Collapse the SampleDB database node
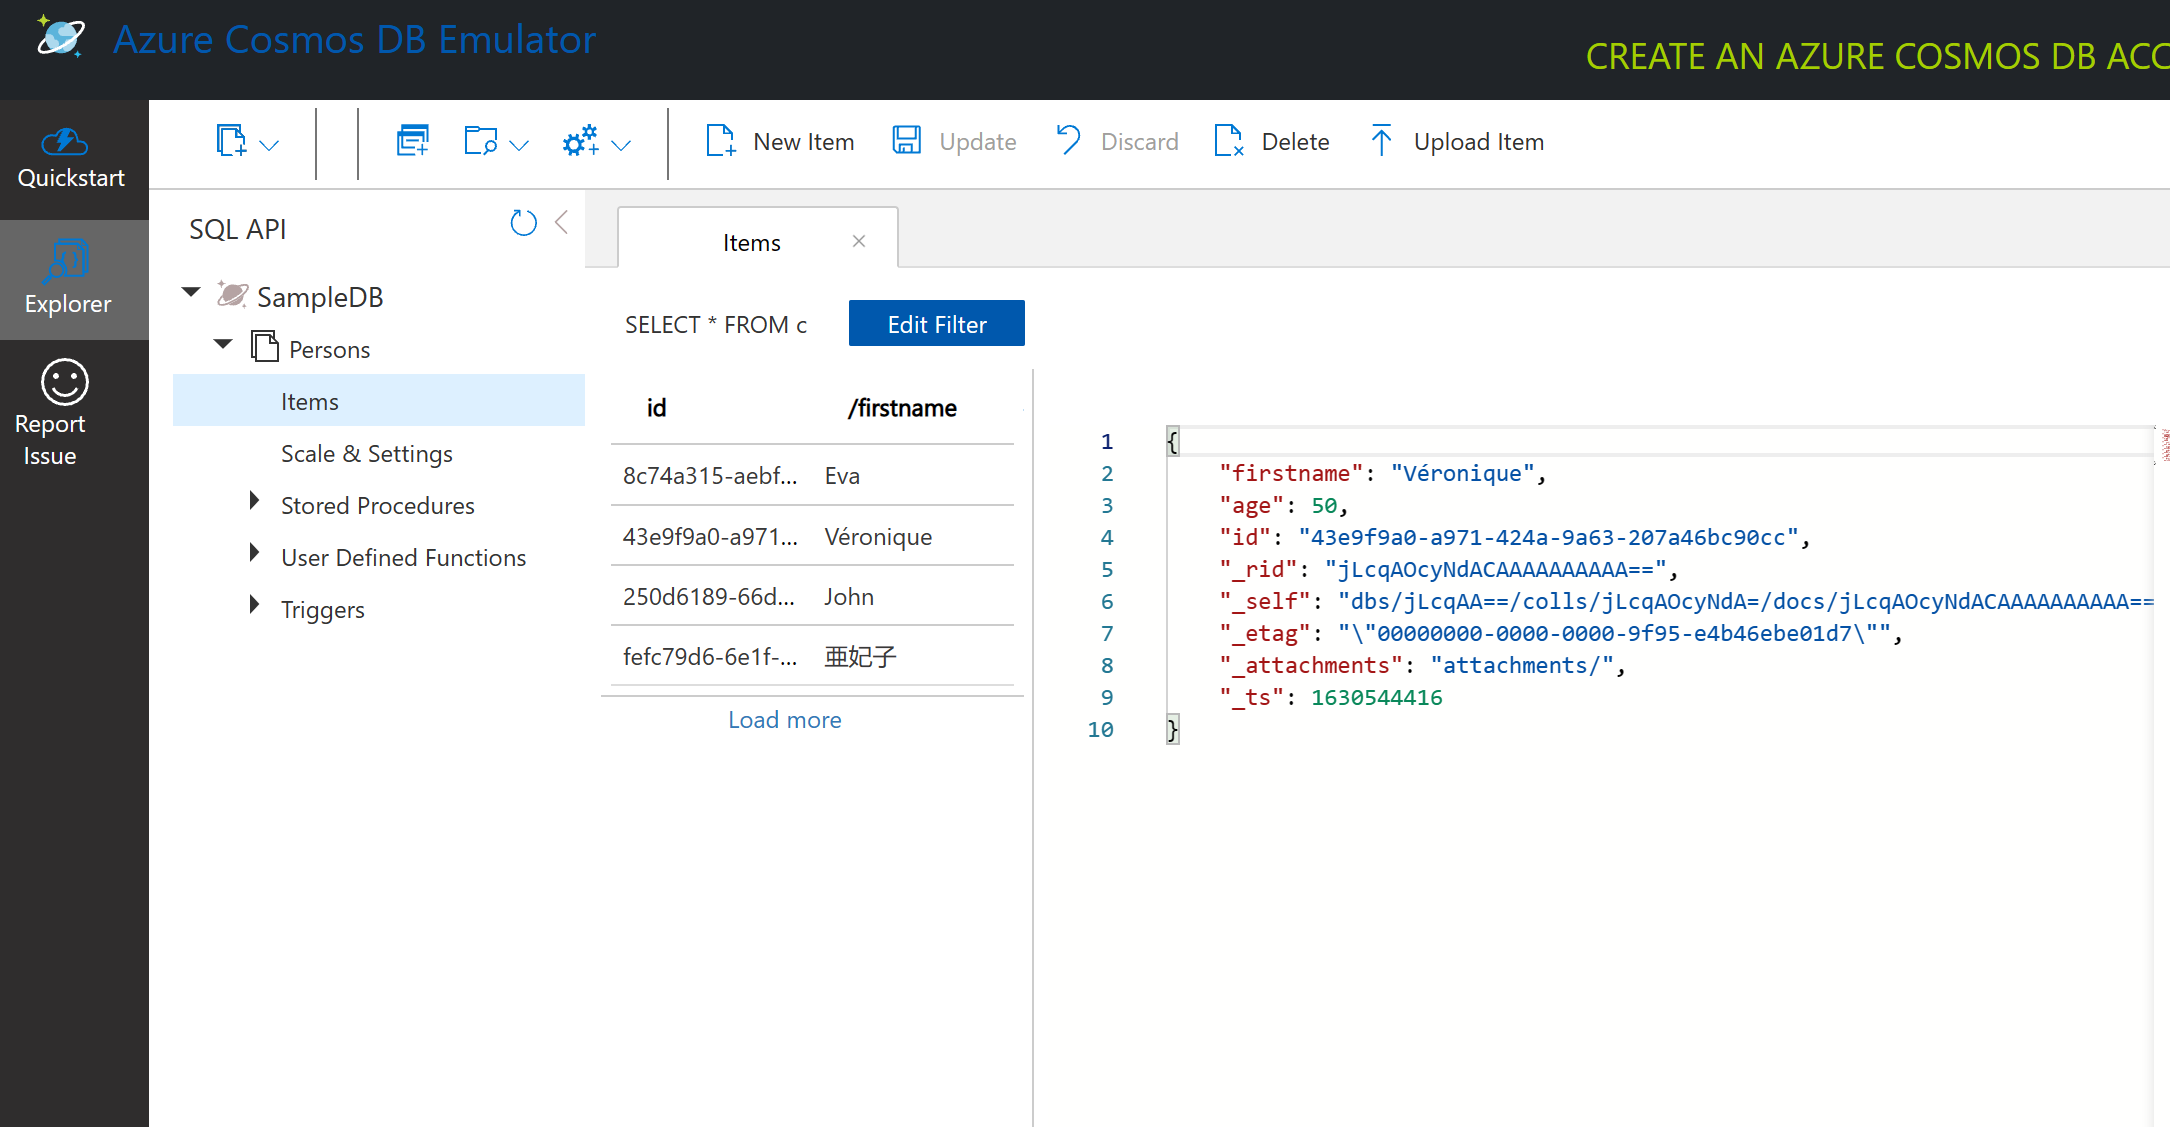This screenshot has width=2170, height=1127. click(x=190, y=292)
